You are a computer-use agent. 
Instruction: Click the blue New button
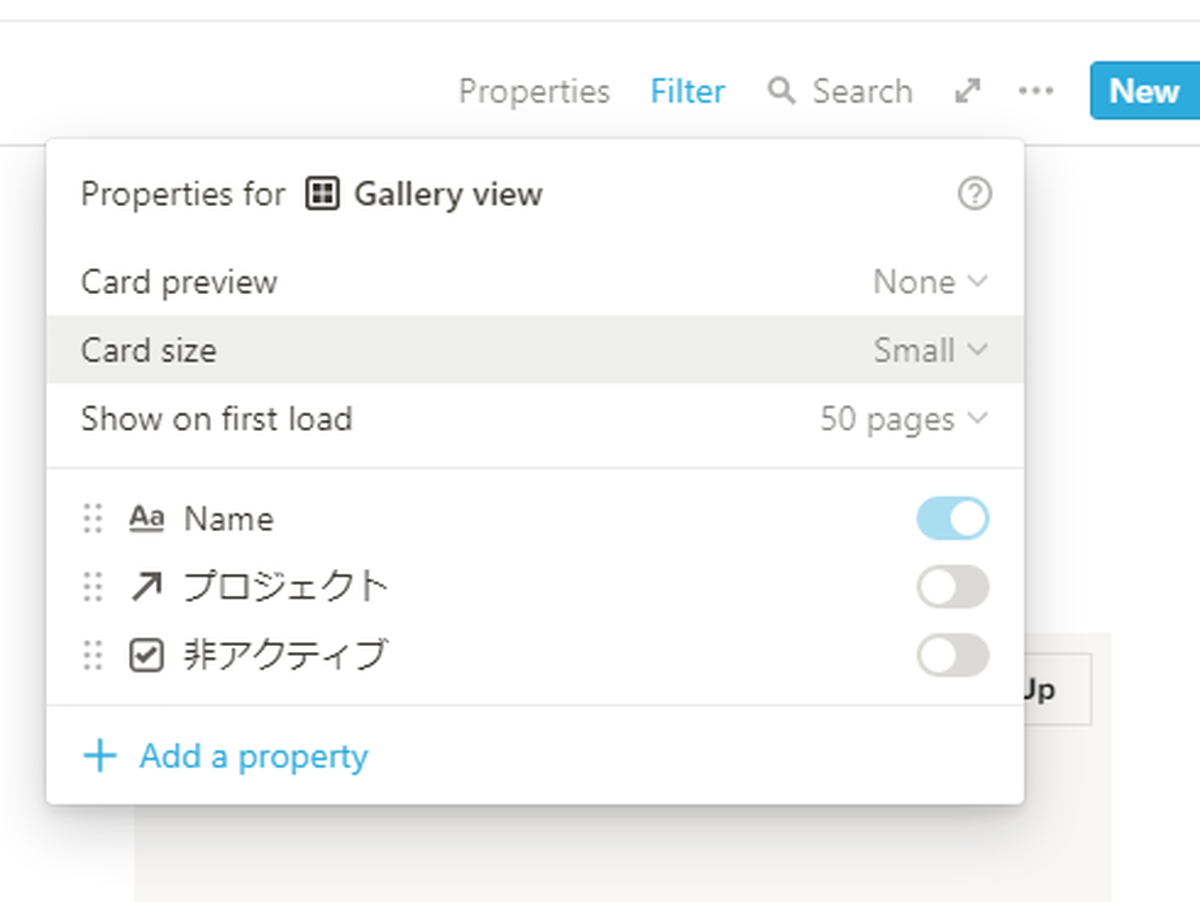pyautogui.click(x=1145, y=91)
